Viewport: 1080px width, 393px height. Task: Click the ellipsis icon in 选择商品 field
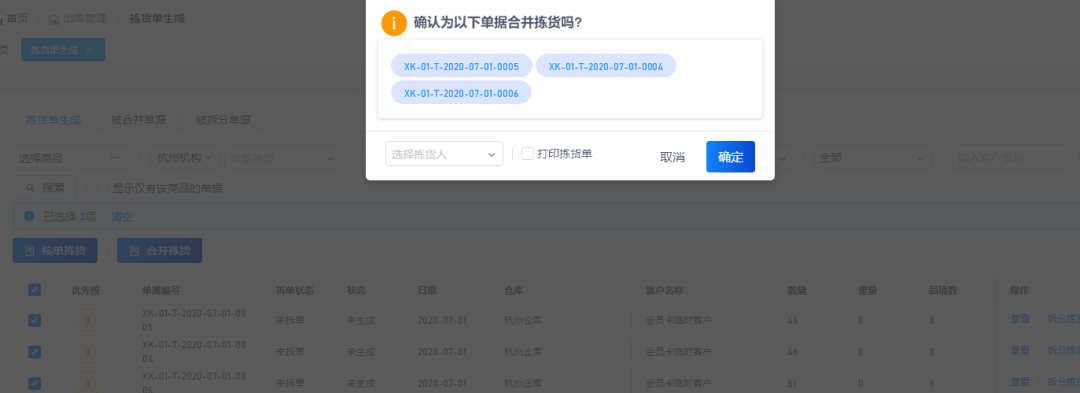tap(115, 158)
